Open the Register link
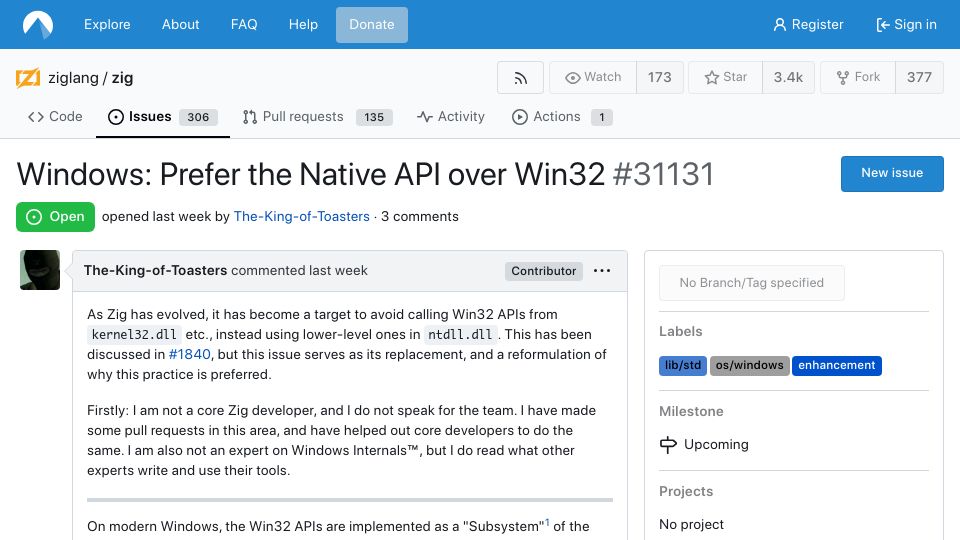Viewport: 960px width, 540px height. pyautogui.click(x=808, y=24)
